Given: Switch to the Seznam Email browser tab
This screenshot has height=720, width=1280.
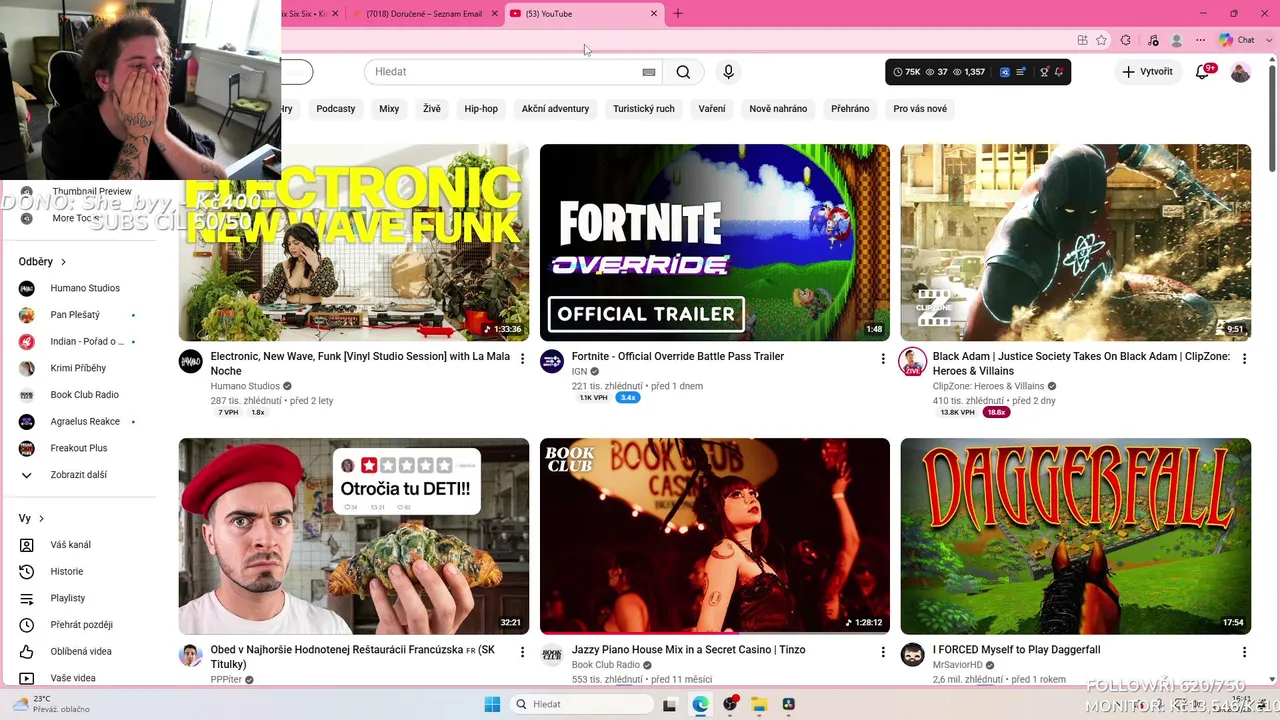Looking at the screenshot, I should coord(424,14).
